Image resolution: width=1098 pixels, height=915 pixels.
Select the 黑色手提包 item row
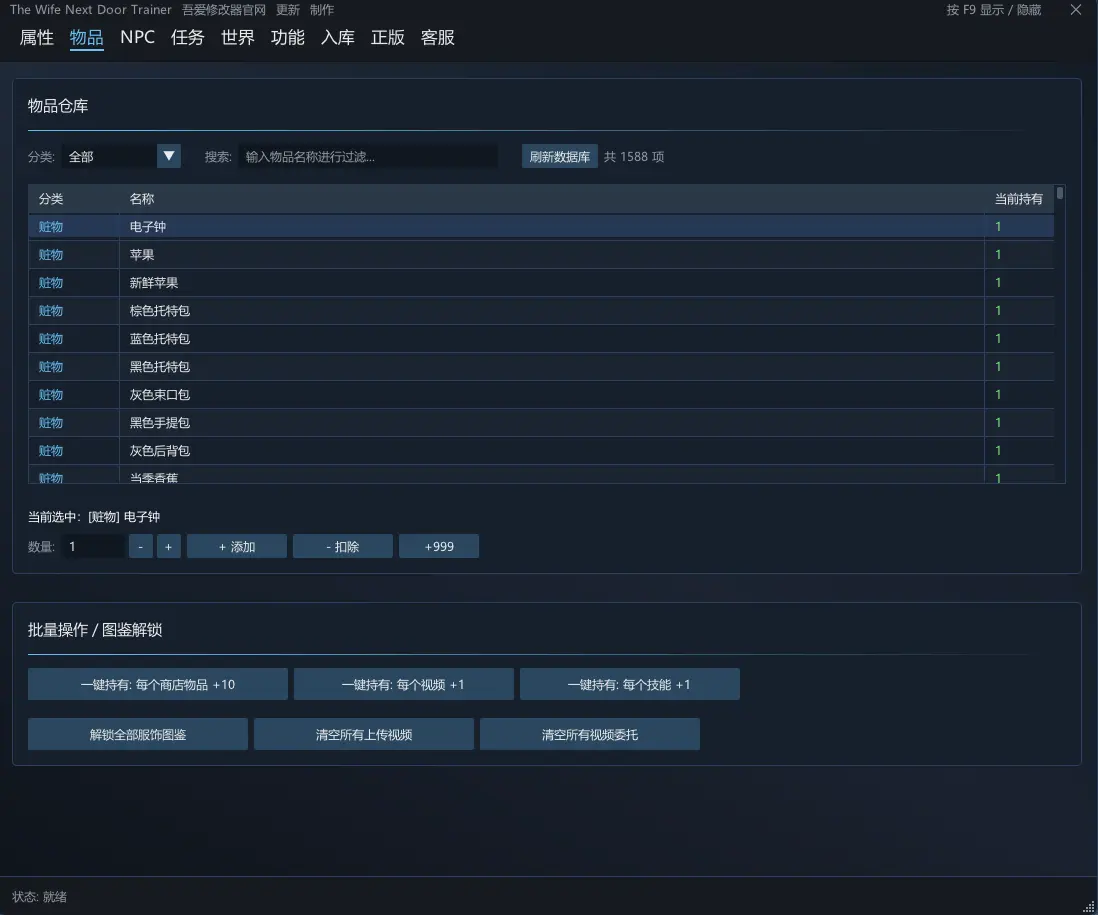coord(541,423)
